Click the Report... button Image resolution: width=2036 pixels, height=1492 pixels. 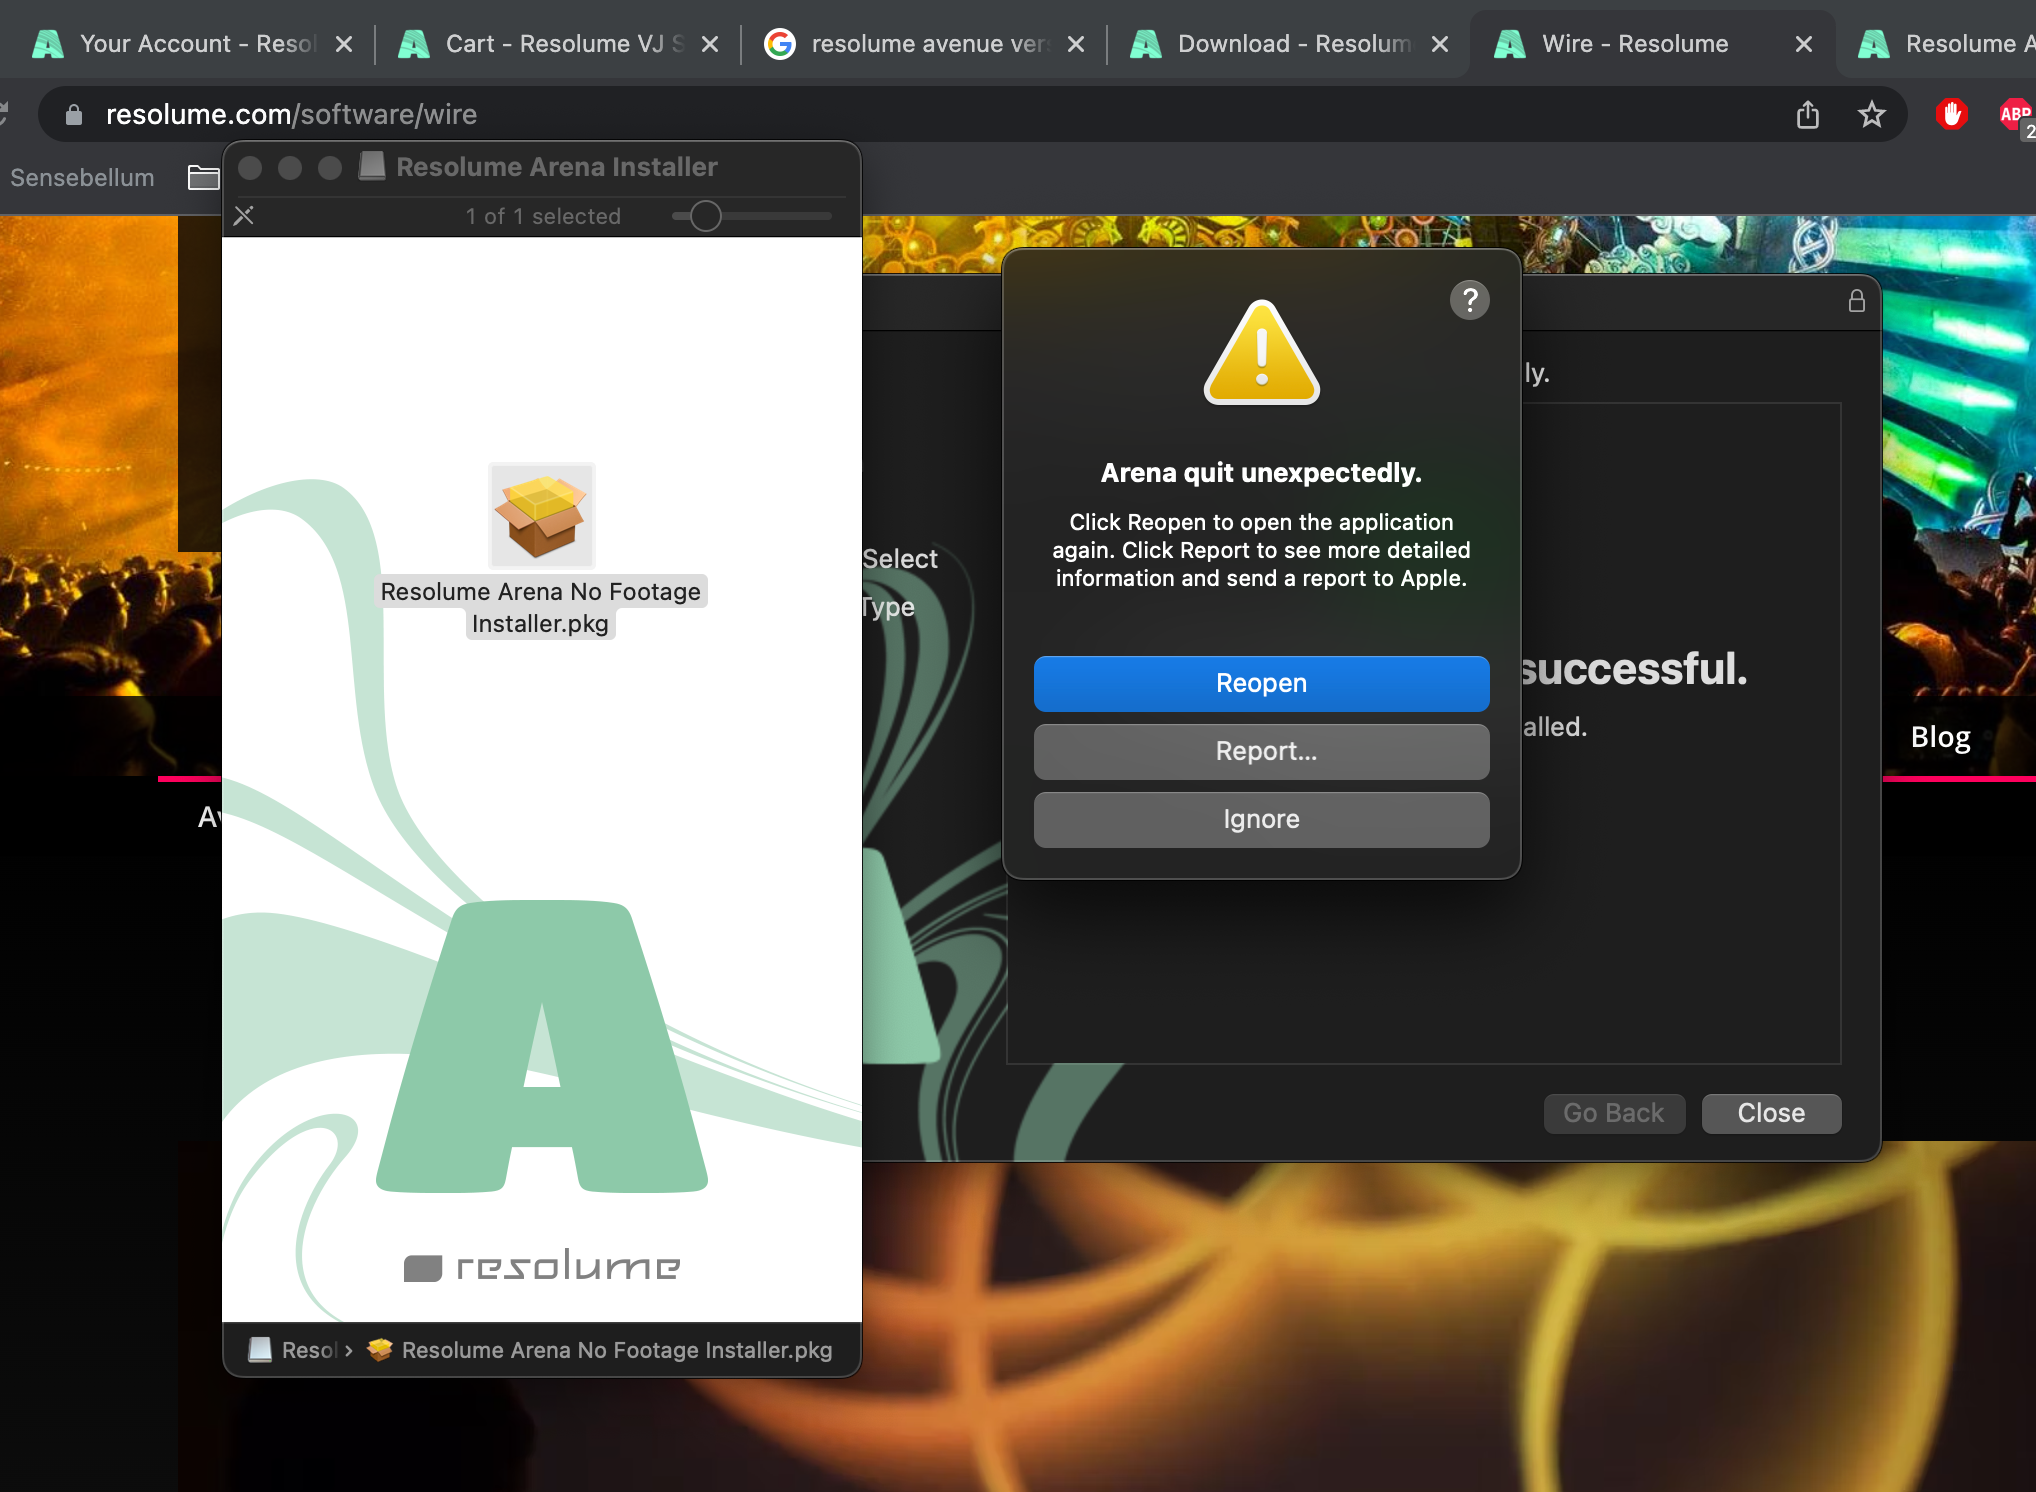coord(1261,751)
